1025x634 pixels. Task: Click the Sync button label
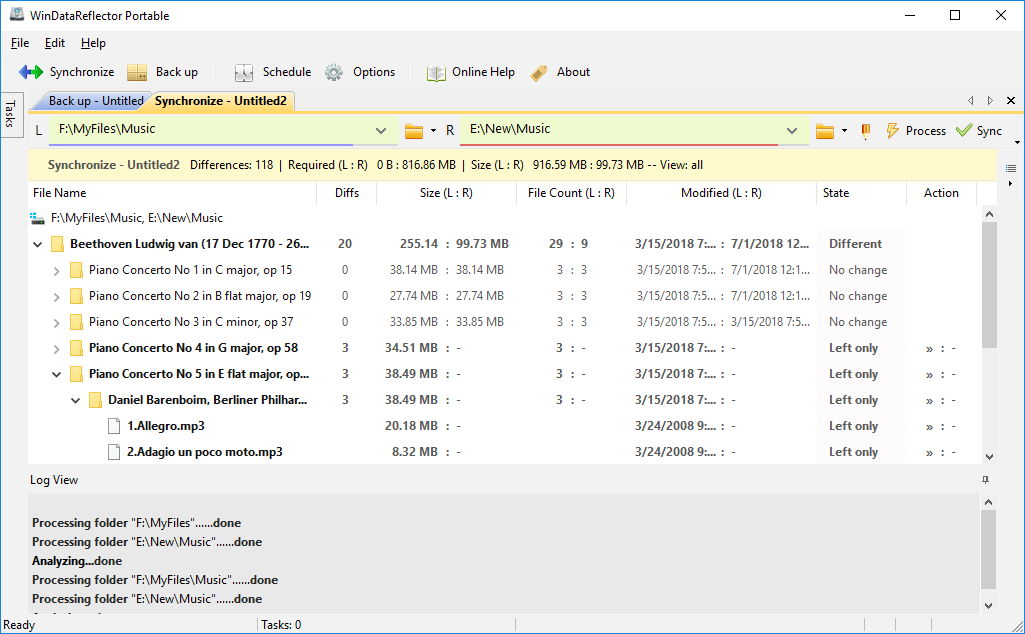[x=989, y=131]
